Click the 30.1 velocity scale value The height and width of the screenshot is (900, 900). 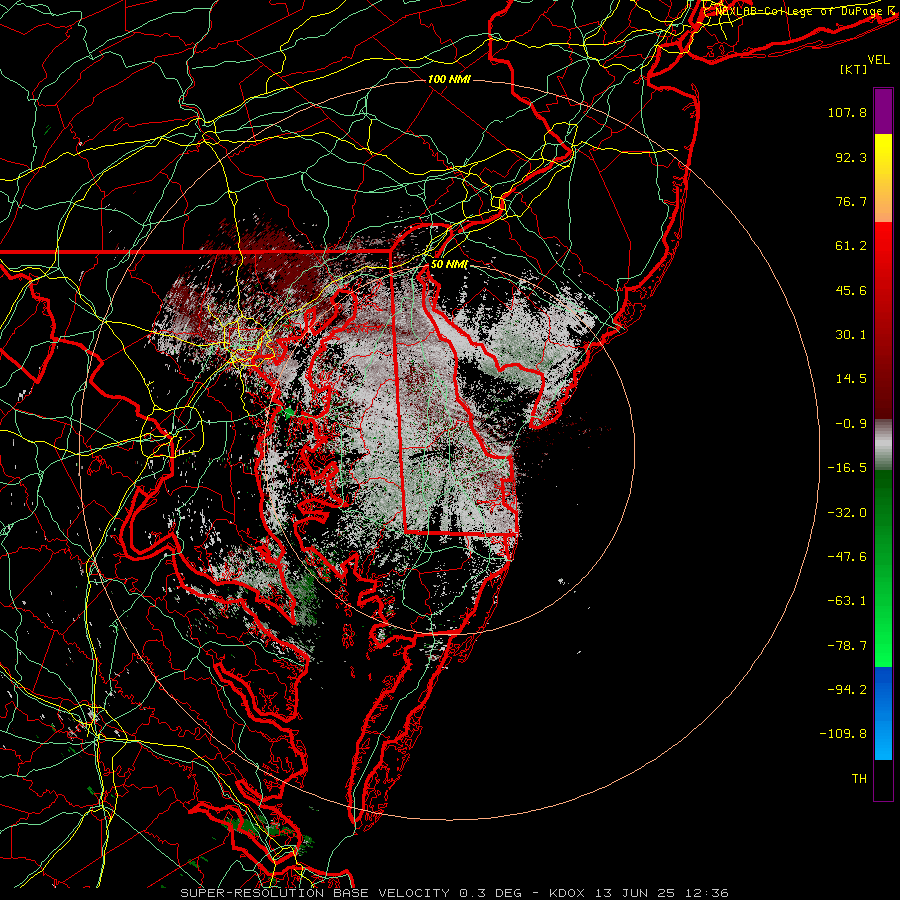[851, 335]
